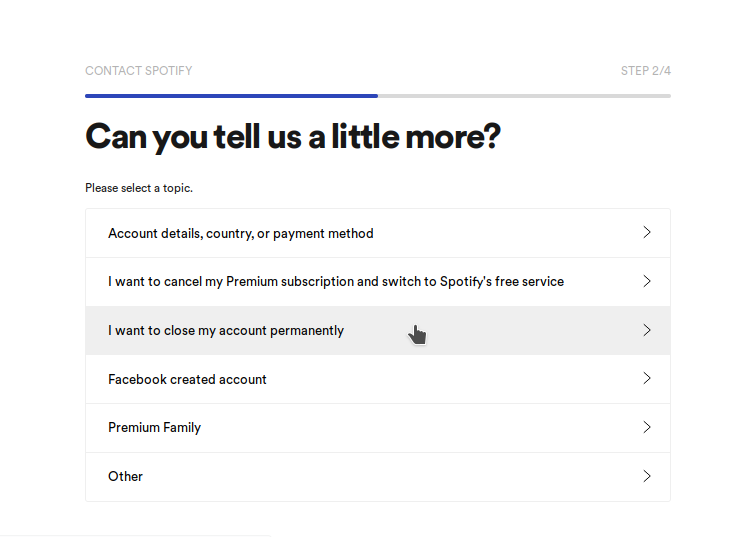Select the Facebook created account topic
The height and width of the screenshot is (537, 744).
coord(378,379)
